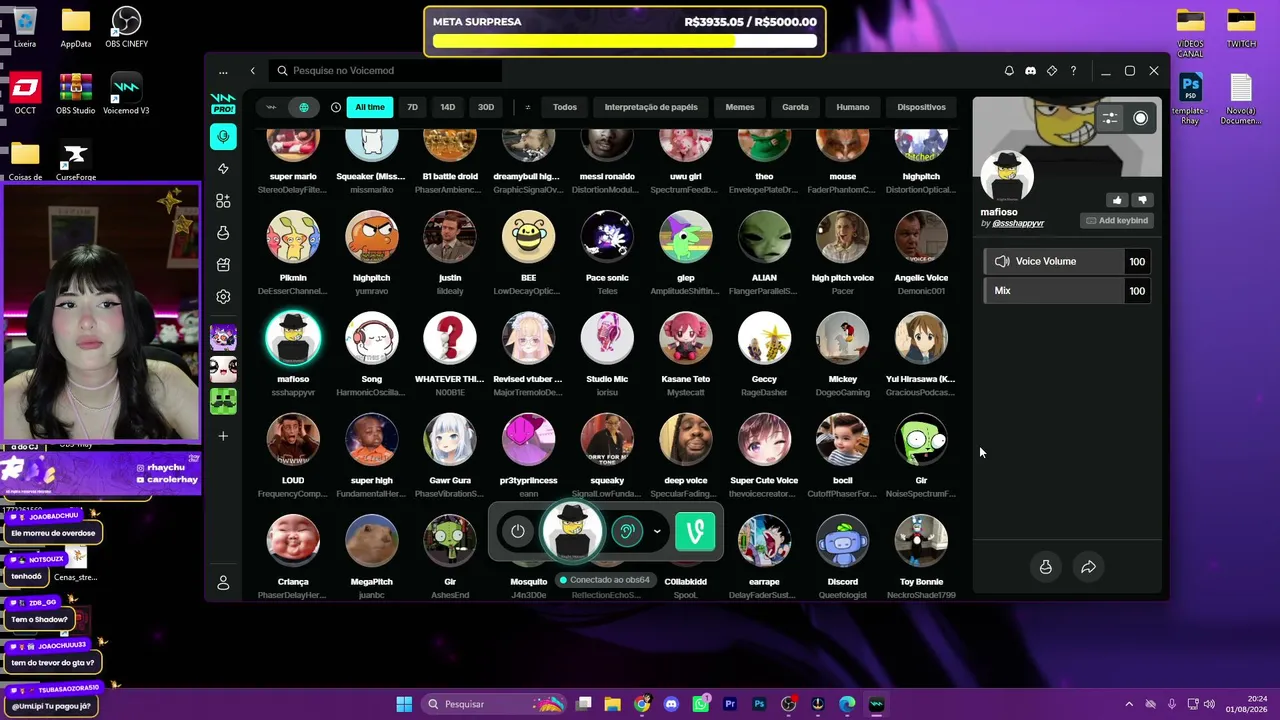Open flask icon in voice details panel
The image size is (1280, 720).
tap(1046, 567)
